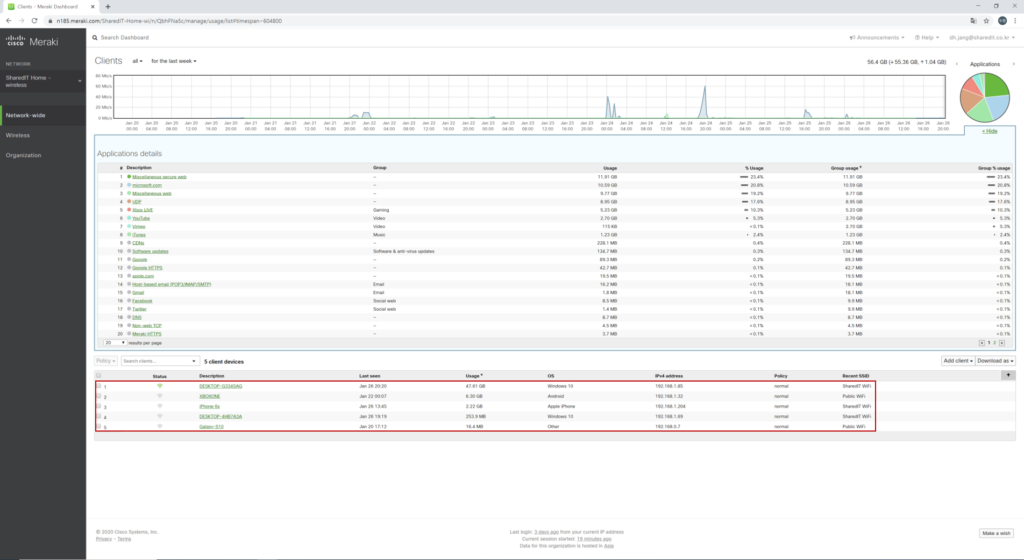
Task: Open a new browser tab
Action: (108, 6)
